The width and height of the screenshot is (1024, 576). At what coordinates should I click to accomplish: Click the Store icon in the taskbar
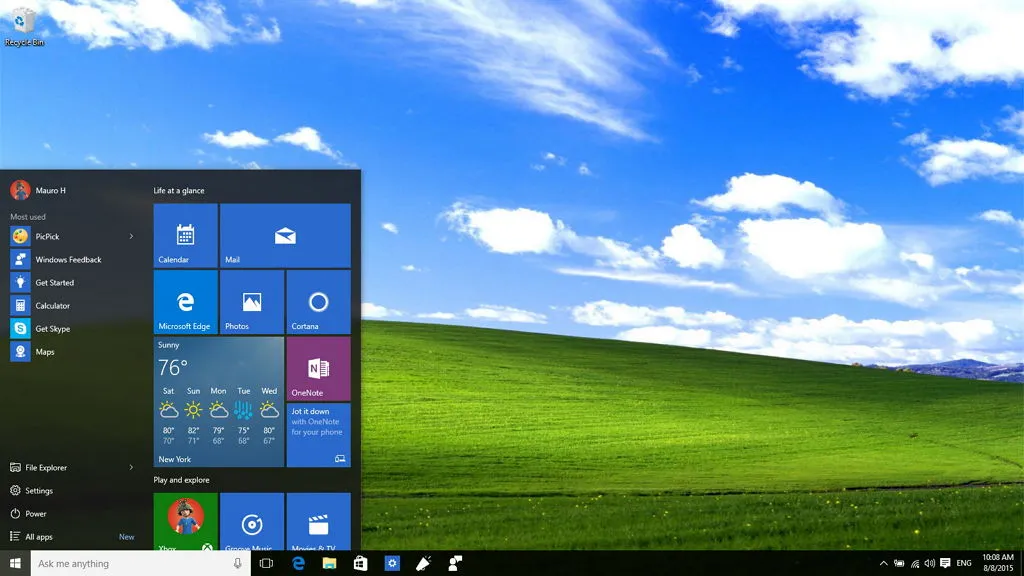[x=360, y=563]
